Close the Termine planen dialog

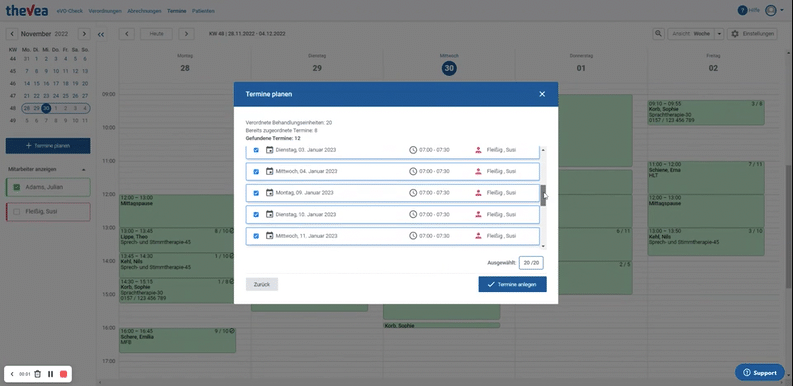click(x=542, y=94)
